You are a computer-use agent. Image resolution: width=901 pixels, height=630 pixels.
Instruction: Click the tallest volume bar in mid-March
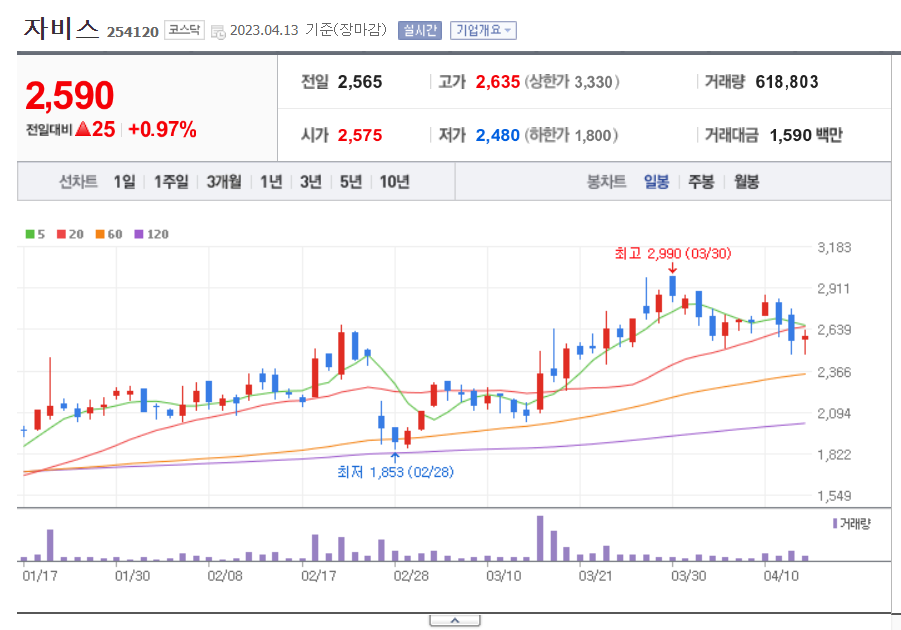(540, 539)
